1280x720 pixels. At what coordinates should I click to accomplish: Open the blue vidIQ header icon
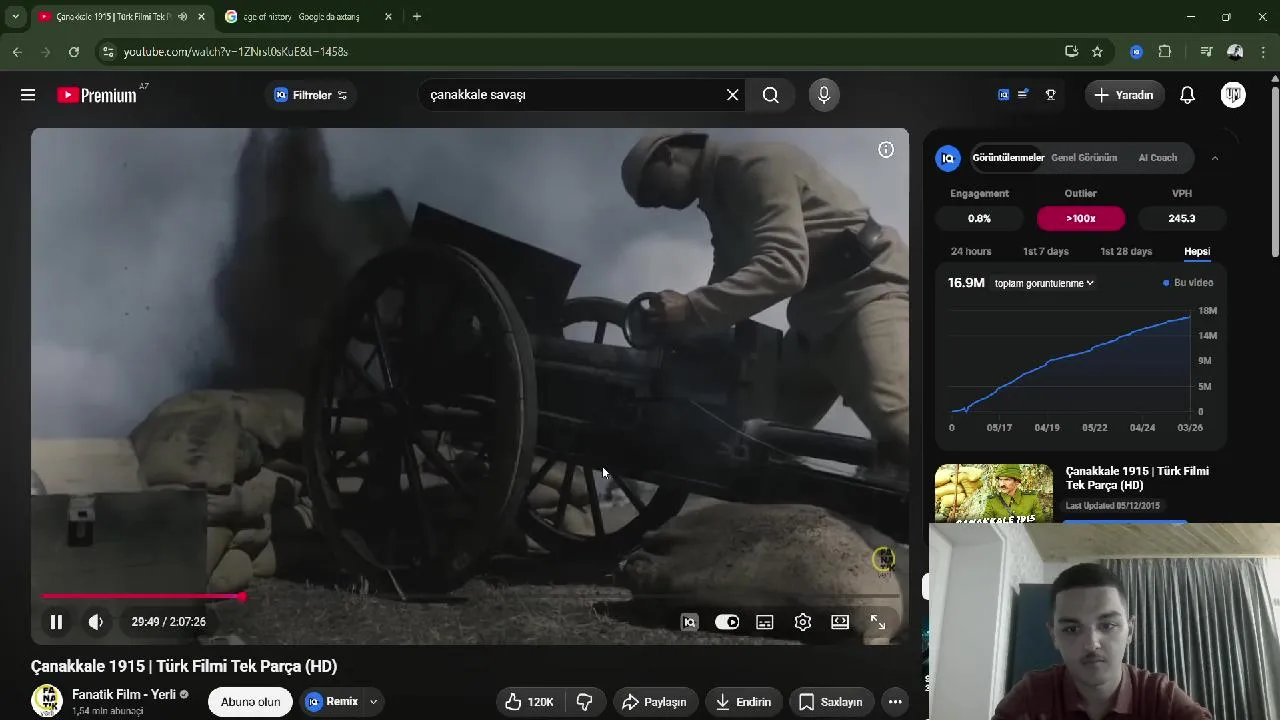[x=1003, y=95]
